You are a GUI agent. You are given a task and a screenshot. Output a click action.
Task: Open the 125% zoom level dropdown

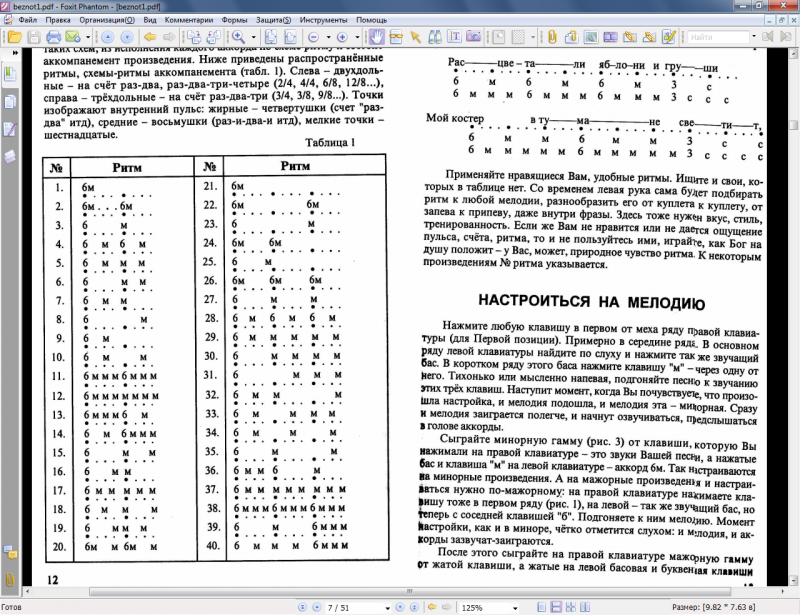515,608
